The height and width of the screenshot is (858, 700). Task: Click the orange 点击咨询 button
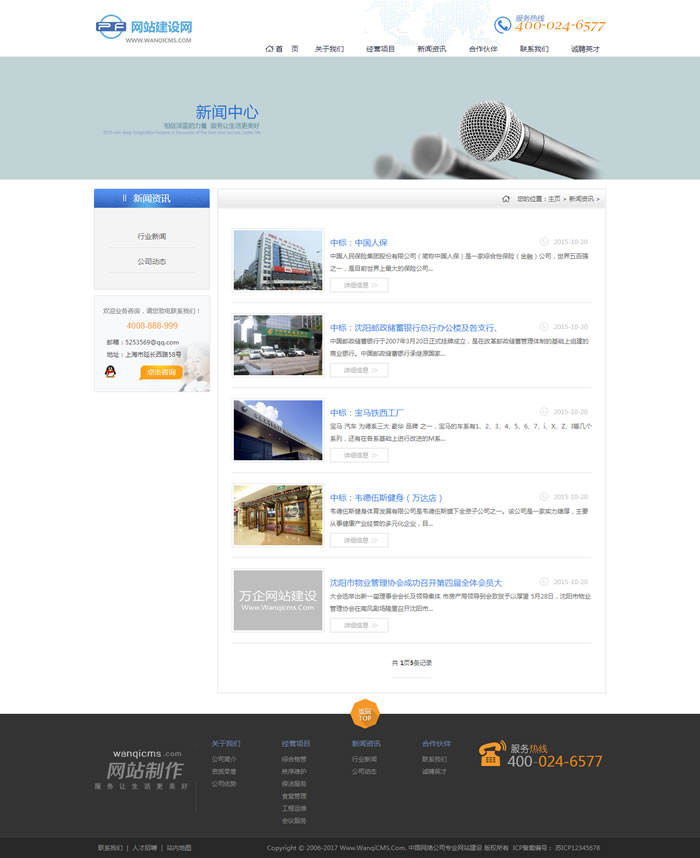[161, 372]
